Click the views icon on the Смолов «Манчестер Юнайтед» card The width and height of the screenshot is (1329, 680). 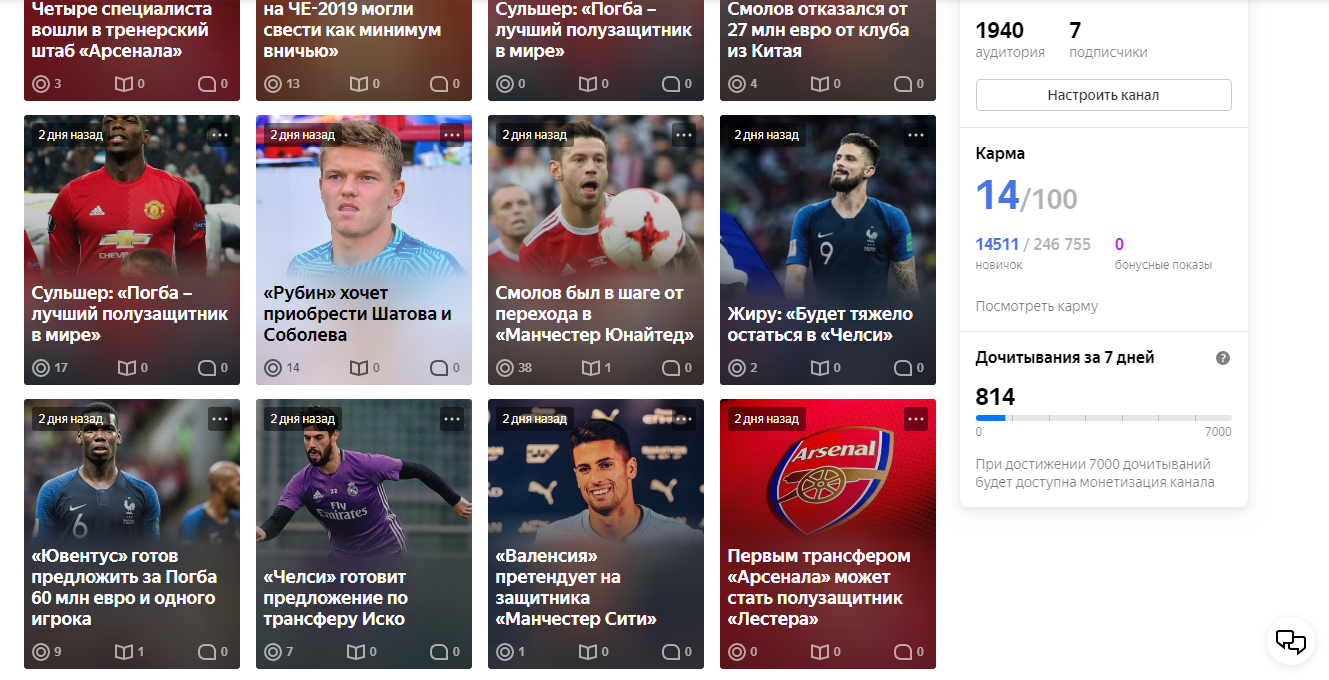(505, 368)
